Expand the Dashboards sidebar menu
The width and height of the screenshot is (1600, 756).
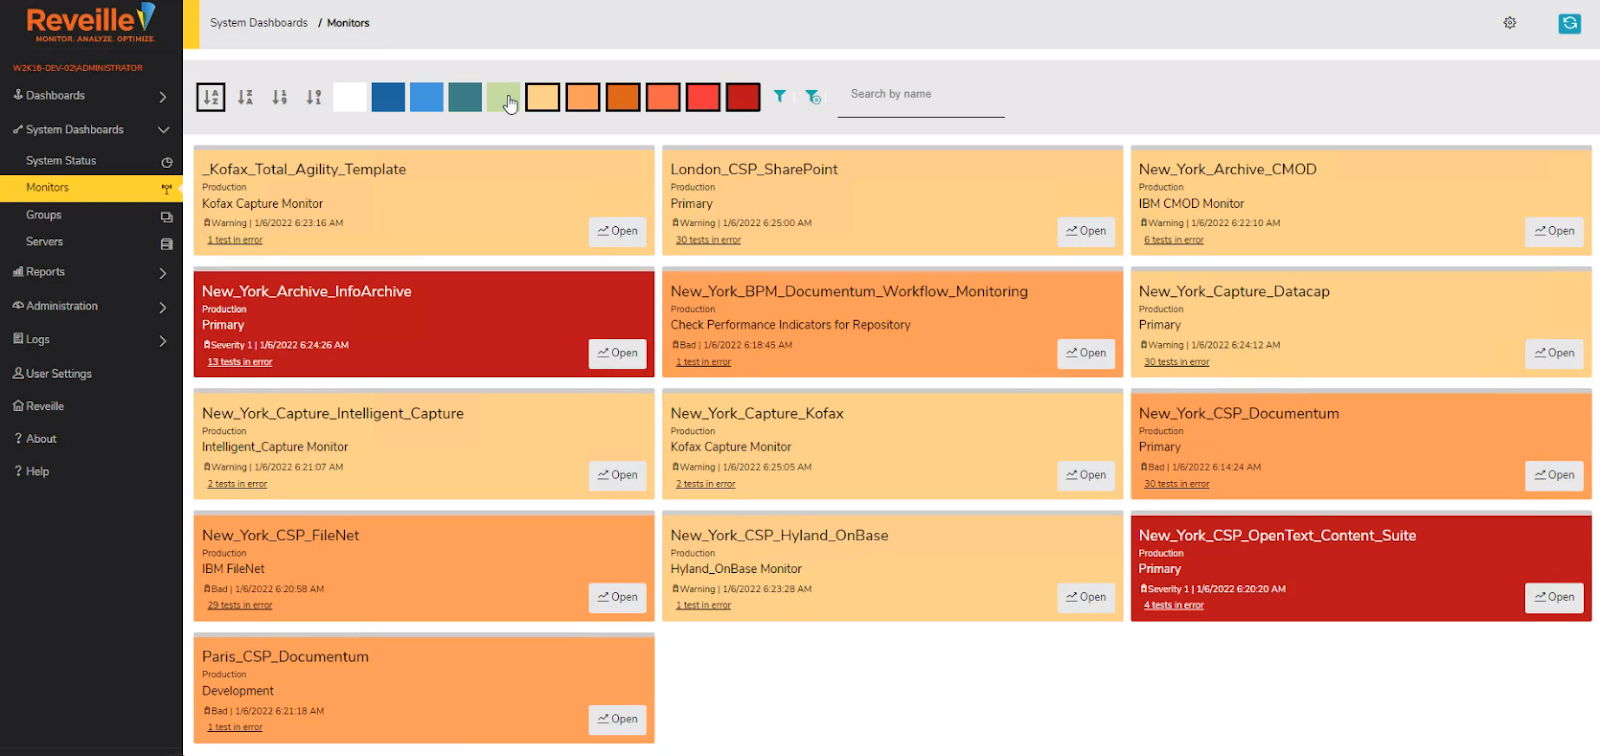(x=91, y=96)
